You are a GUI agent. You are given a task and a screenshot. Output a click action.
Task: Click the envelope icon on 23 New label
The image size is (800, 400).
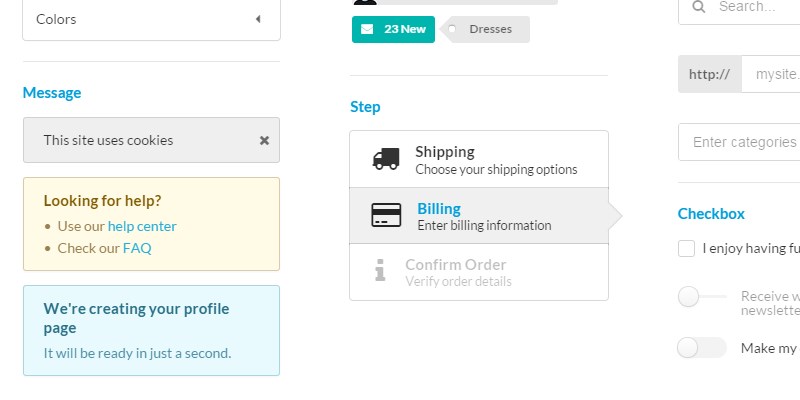coord(367,29)
